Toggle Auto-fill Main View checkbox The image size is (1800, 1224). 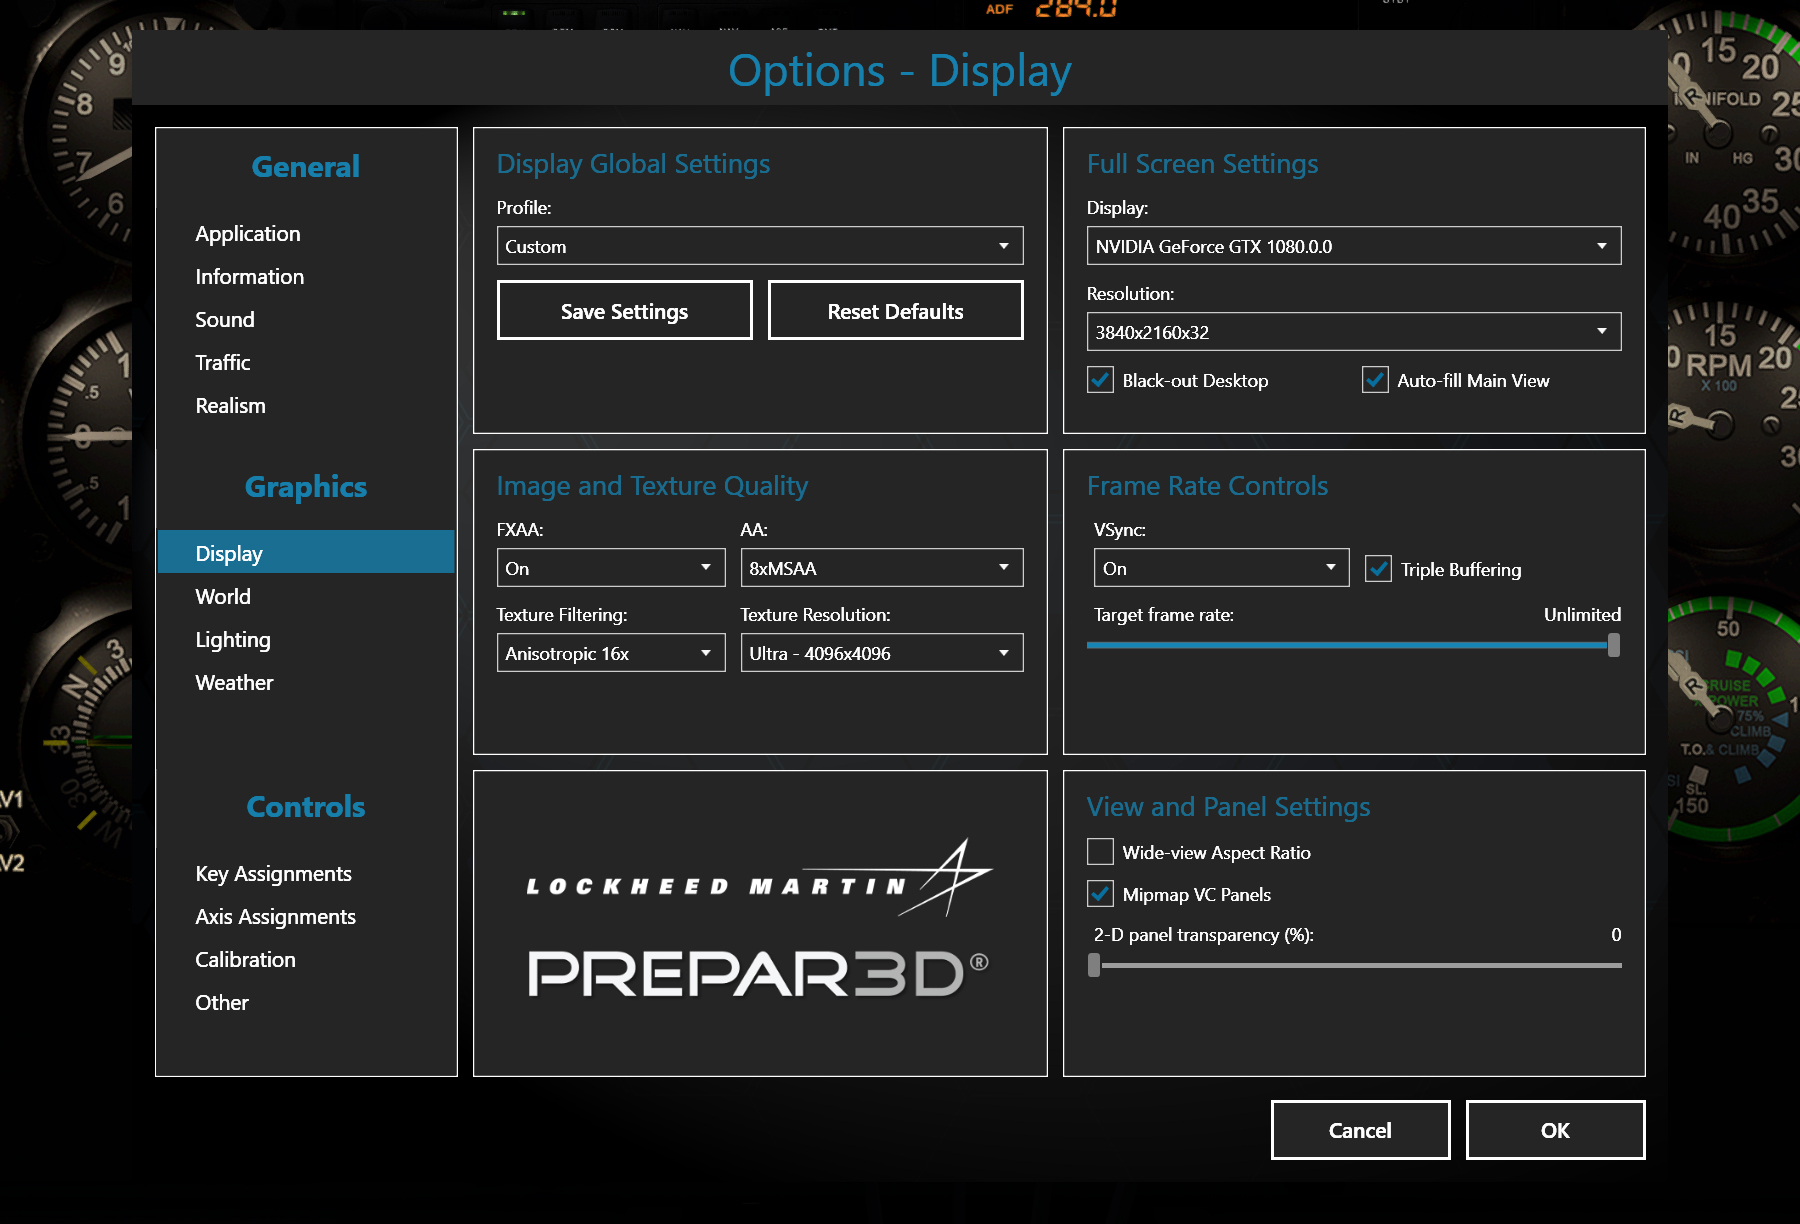point(1375,380)
